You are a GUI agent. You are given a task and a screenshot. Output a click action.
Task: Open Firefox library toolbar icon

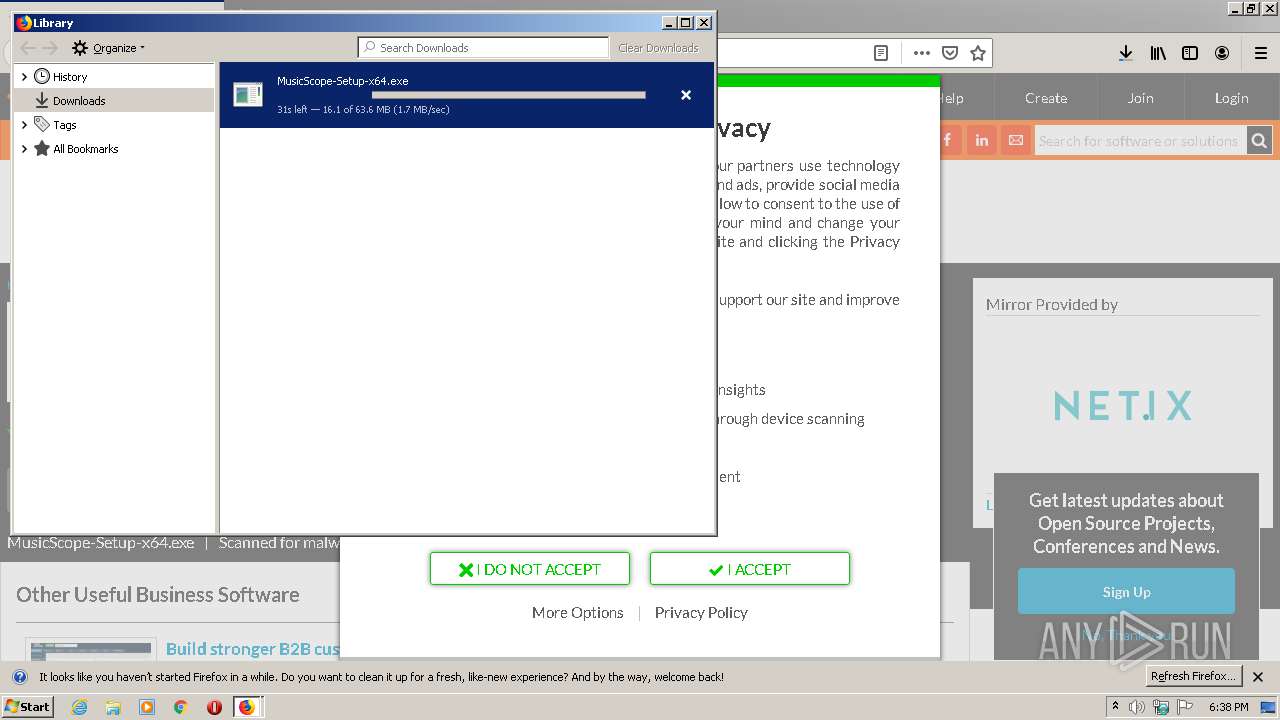(x=1158, y=53)
